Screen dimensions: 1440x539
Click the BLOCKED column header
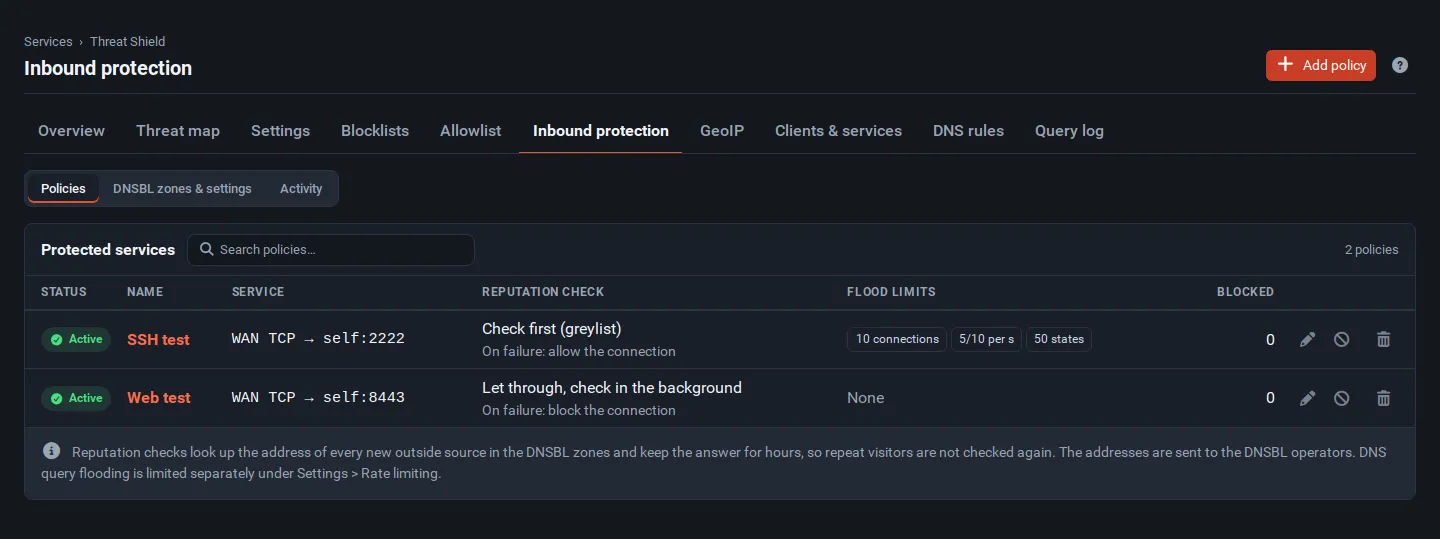(1245, 292)
